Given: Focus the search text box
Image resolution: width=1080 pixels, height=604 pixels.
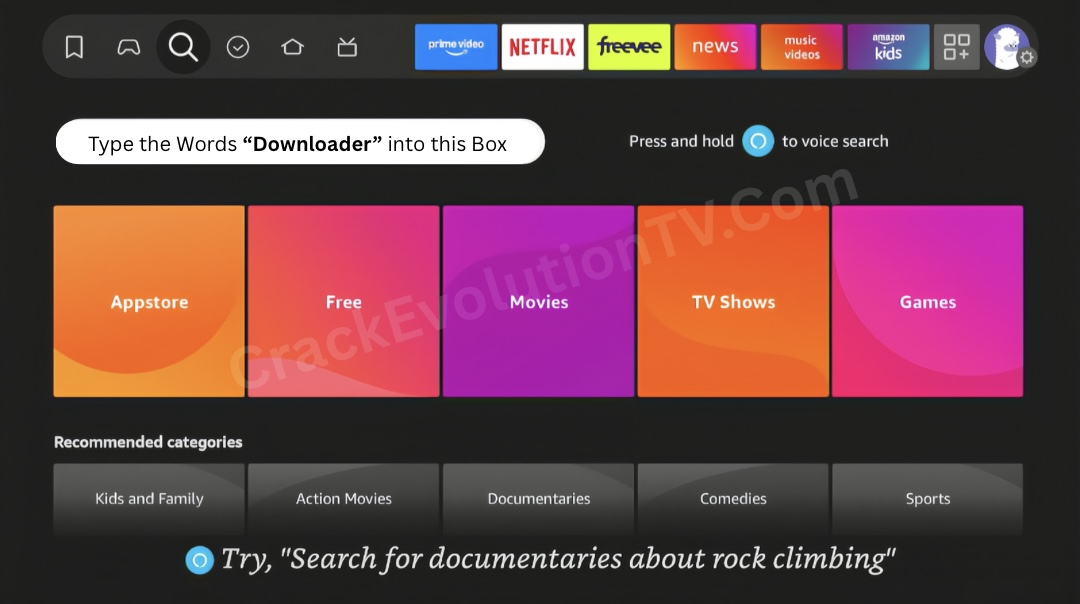Looking at the screenshot, I should [x=300, y=142].
